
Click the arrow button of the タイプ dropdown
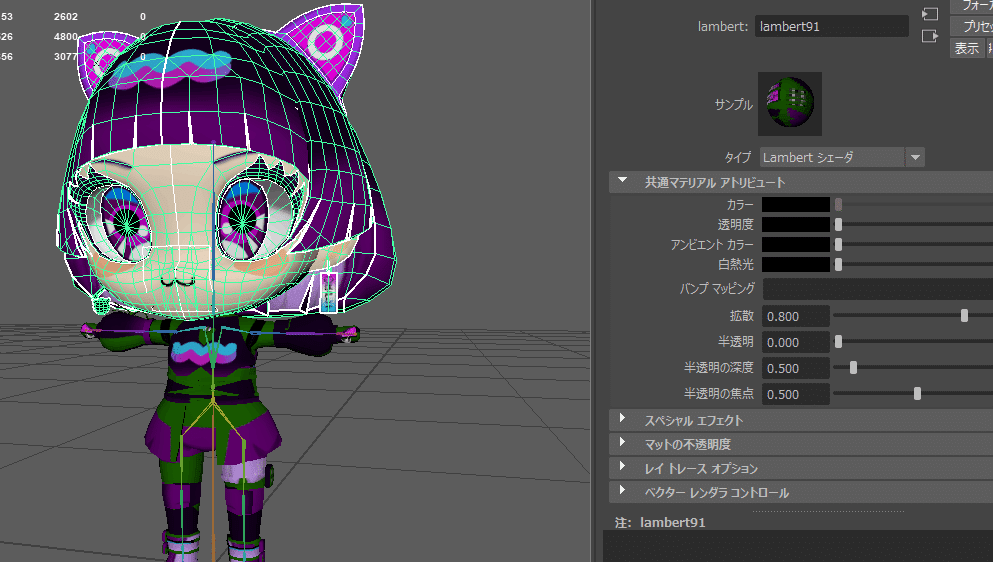(915, 157)
